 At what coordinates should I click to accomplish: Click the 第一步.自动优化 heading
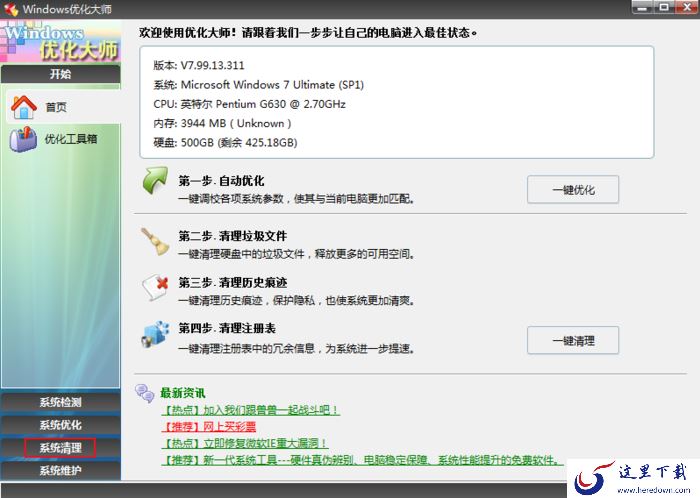pyautogui.click(x=221, y=181)
